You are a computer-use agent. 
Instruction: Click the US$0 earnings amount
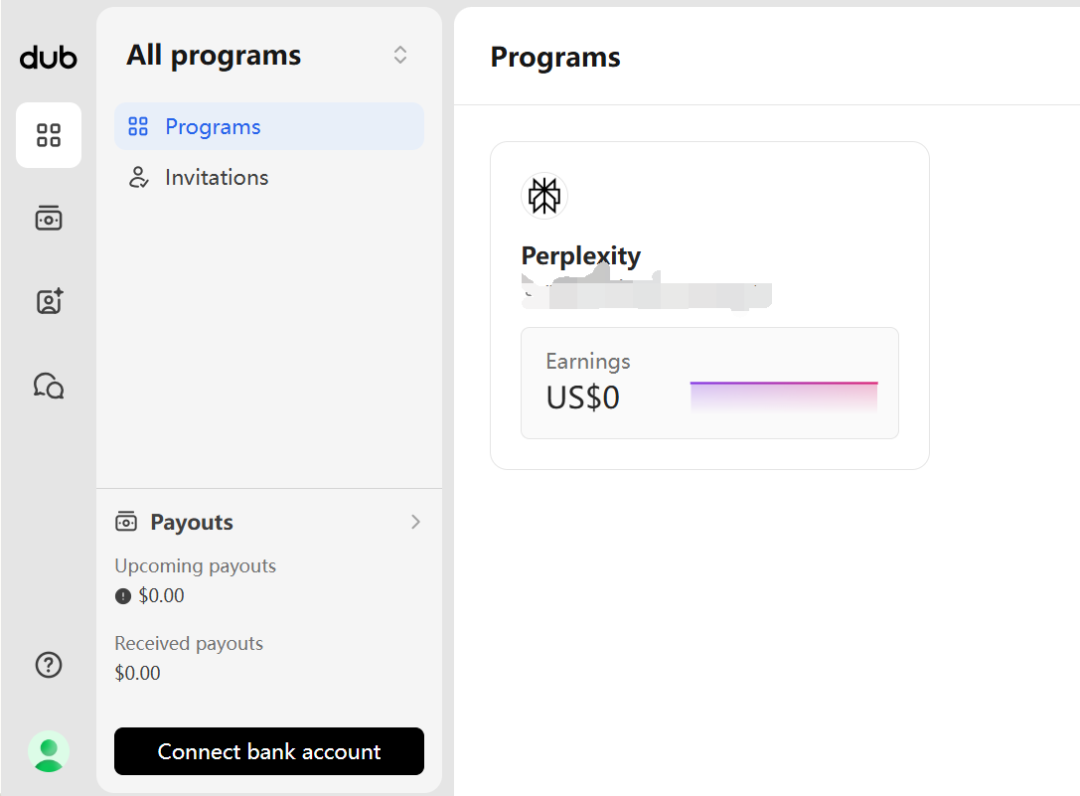click(582, 398)
